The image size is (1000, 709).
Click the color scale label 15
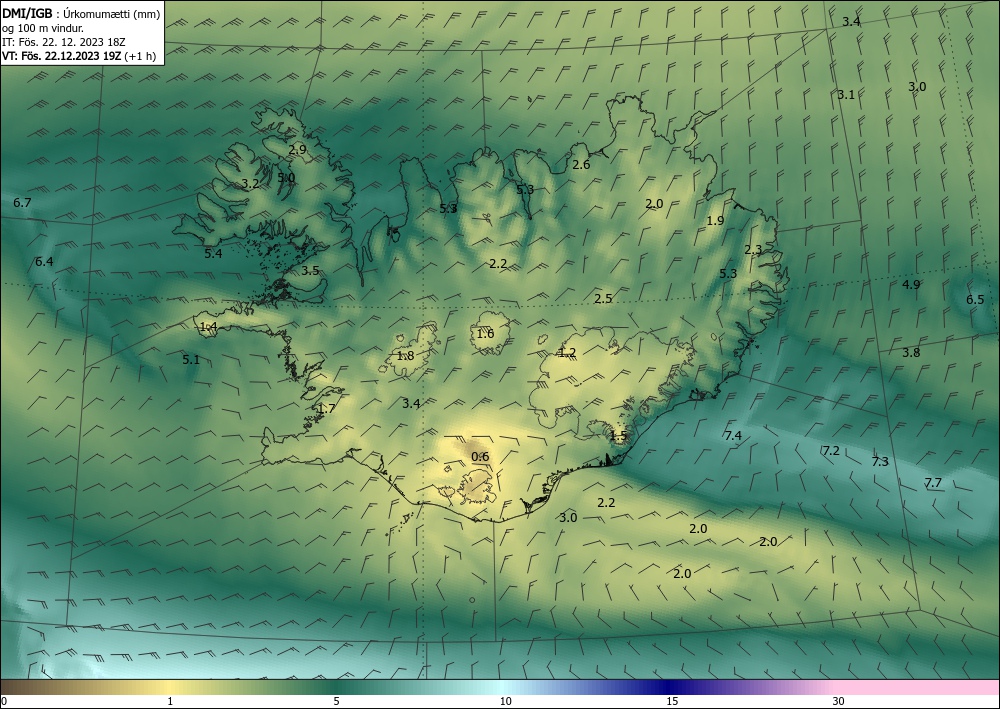672,701
